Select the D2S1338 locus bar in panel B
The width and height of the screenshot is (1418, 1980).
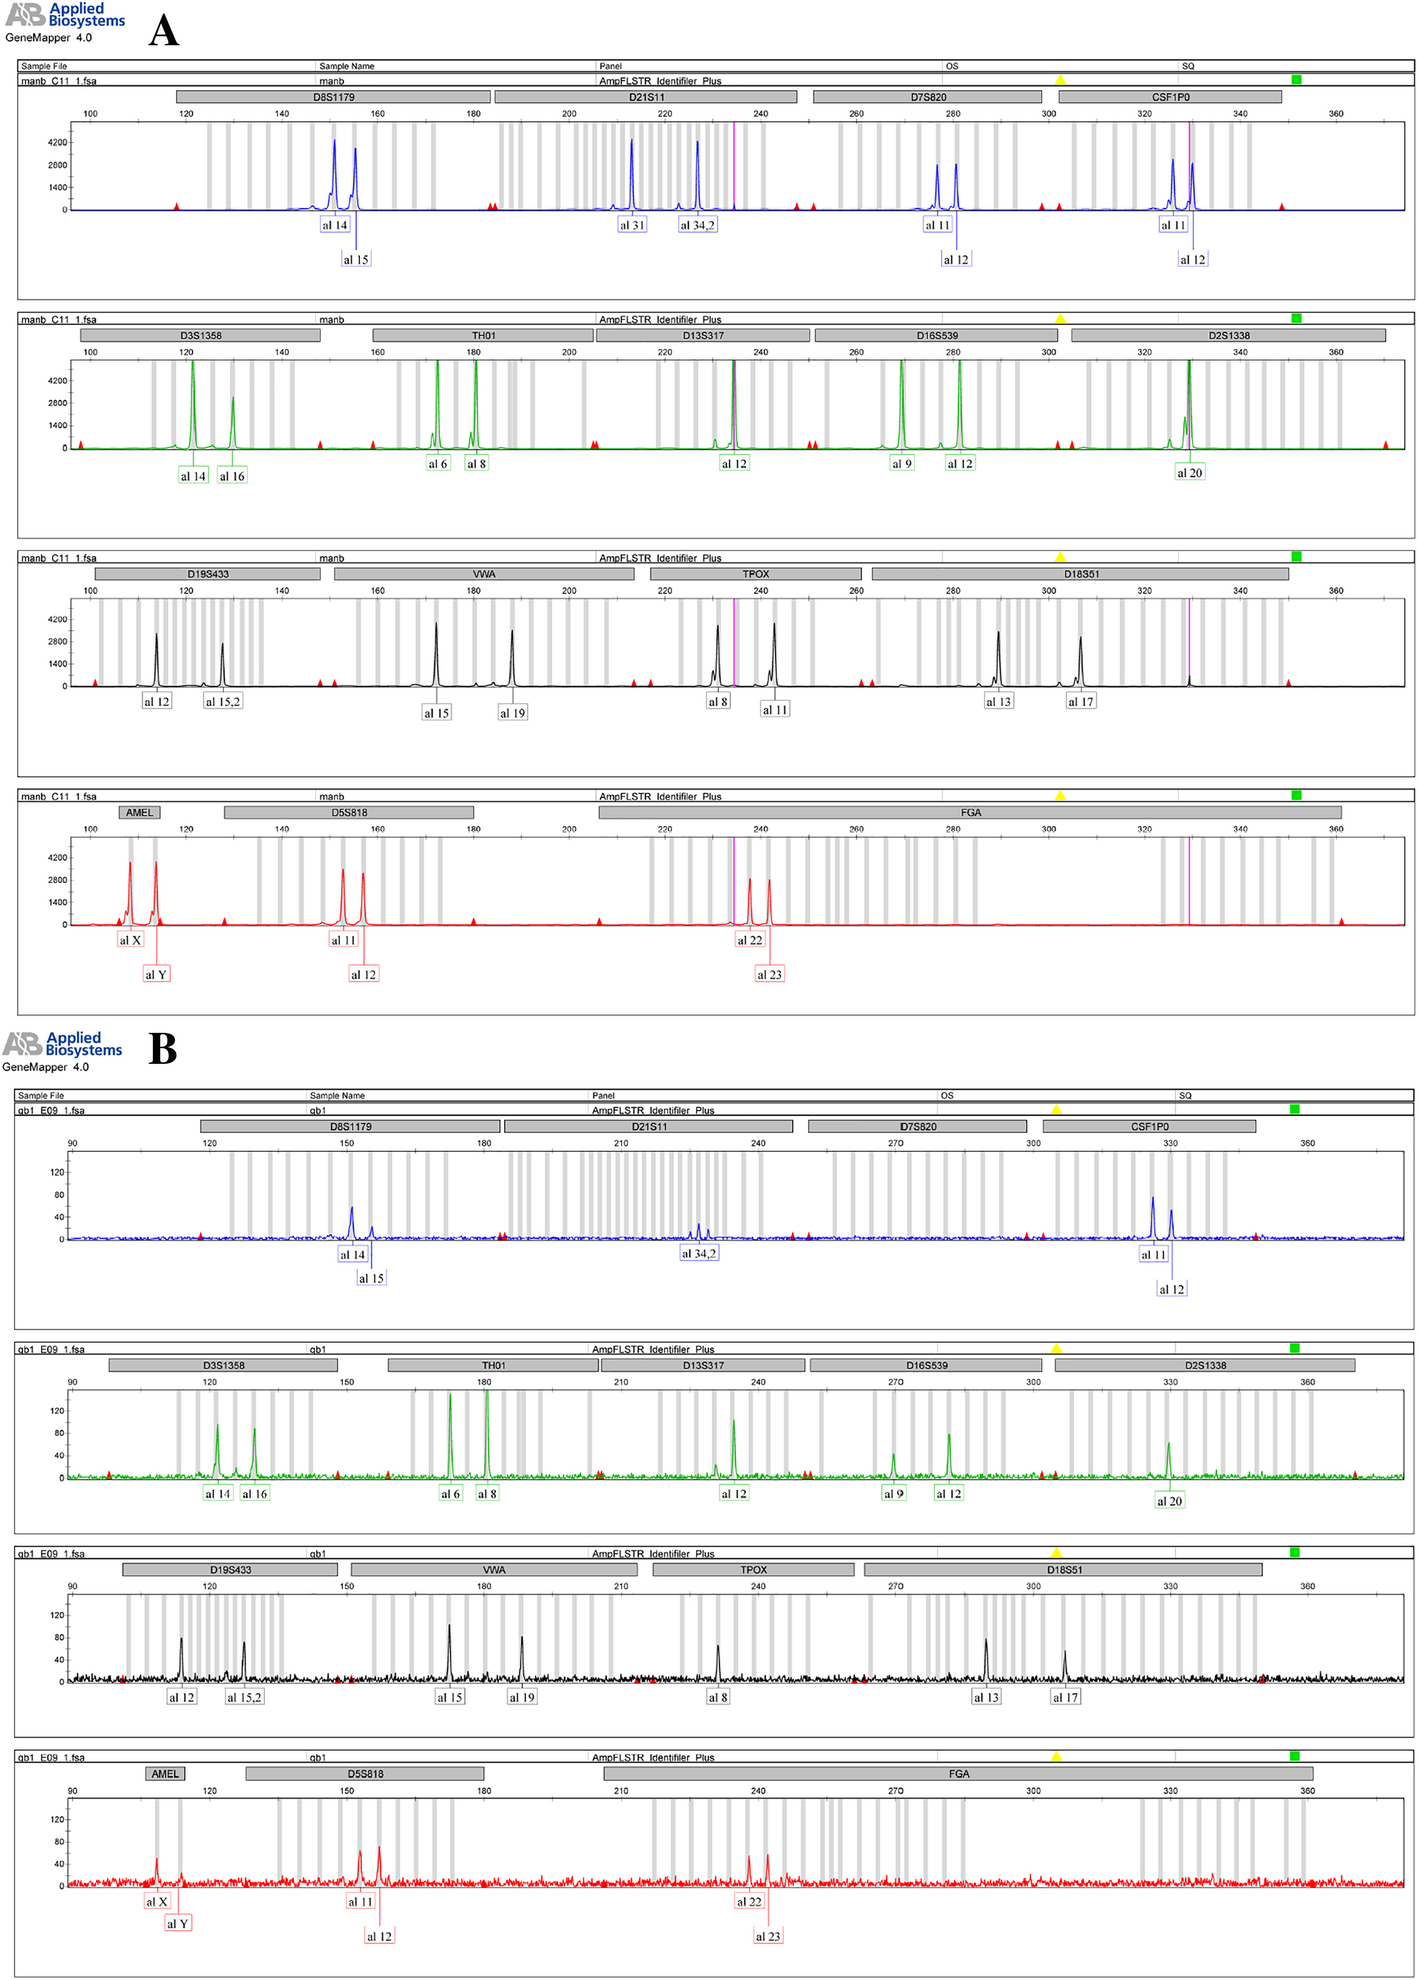[1205, 1366]
